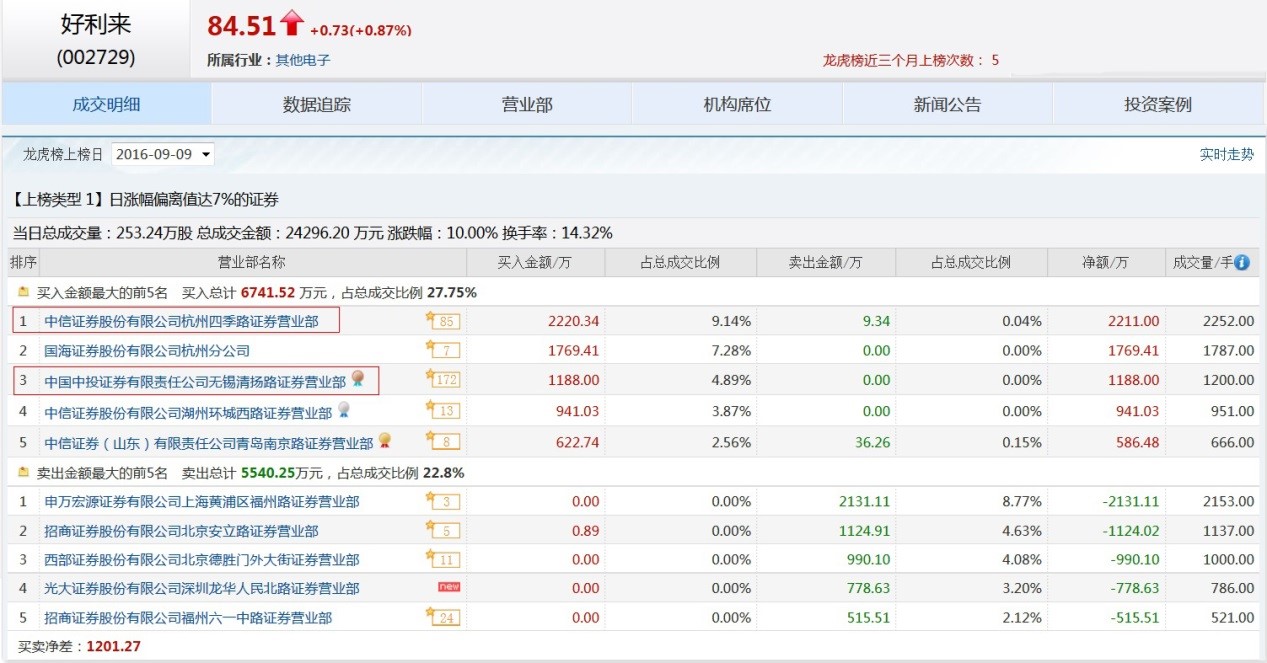This screenshot has height=663, width=1267.
Task: Click the red up arrow beside price 84.51
Action: (x=292, y=22)
